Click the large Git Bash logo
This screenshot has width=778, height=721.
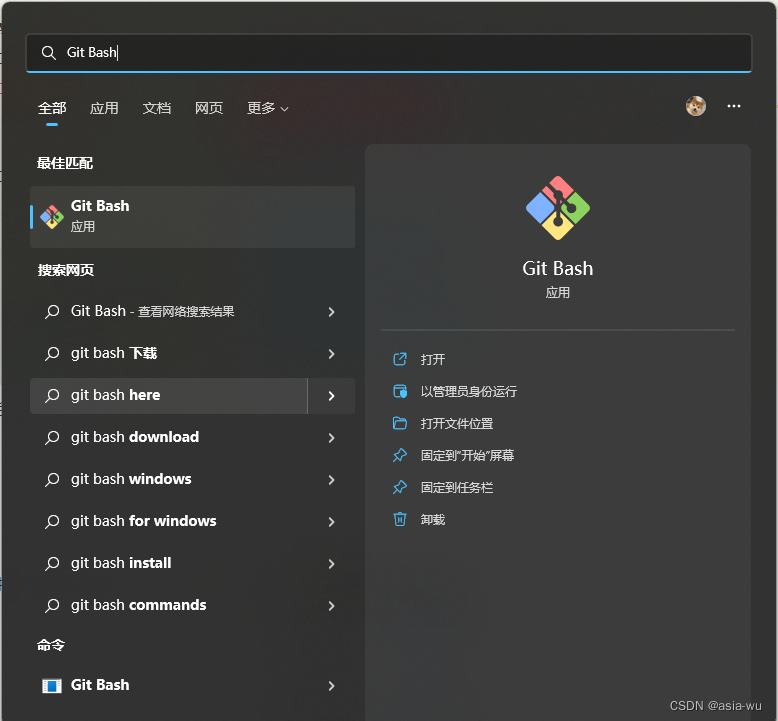[558, 208]
